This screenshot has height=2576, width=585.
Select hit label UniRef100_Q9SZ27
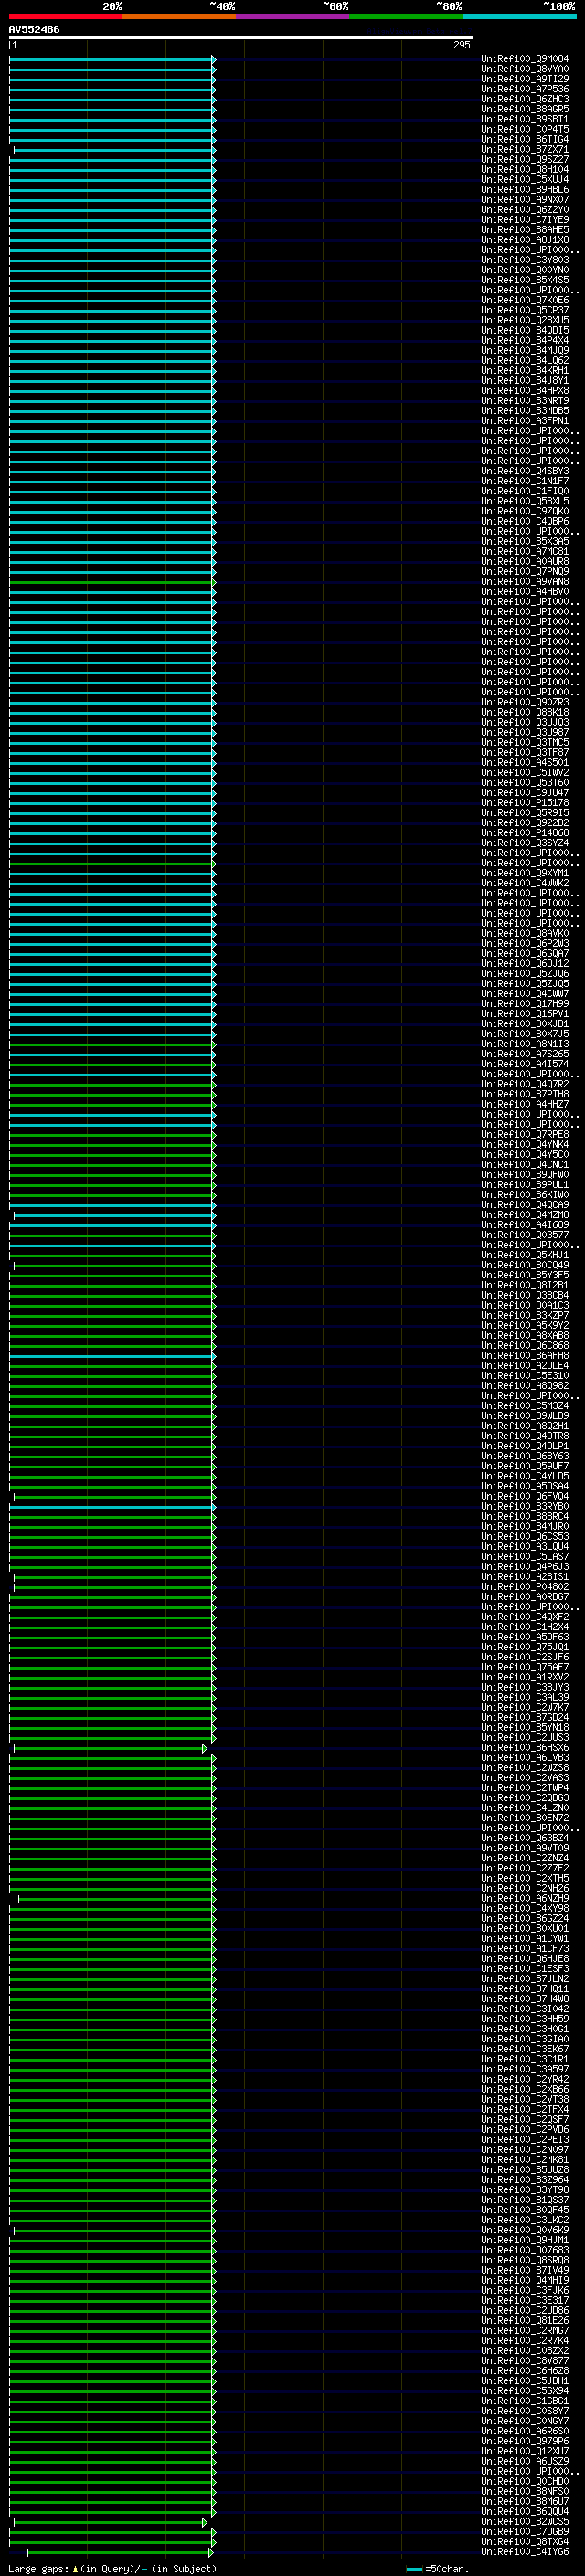(525, 159)
